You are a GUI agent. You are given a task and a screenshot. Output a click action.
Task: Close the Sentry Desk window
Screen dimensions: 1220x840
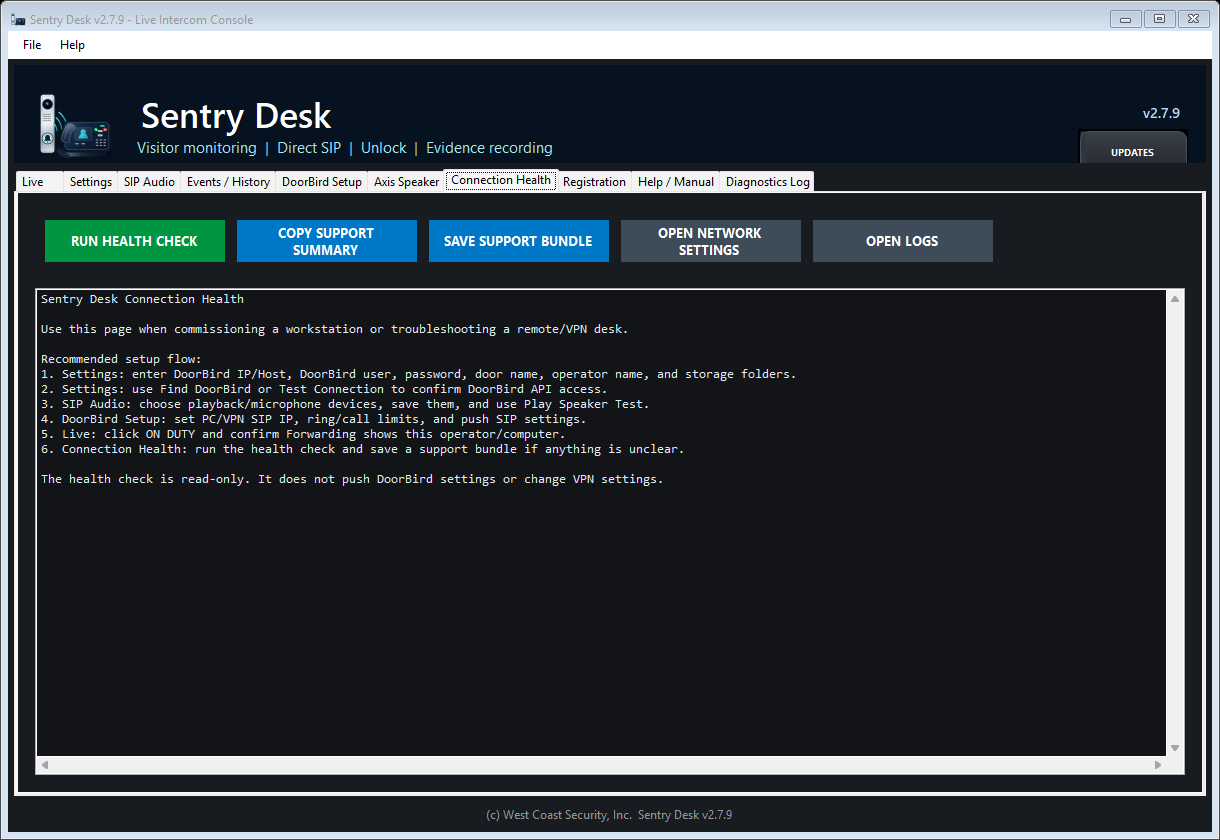[x=1194, y=18]
